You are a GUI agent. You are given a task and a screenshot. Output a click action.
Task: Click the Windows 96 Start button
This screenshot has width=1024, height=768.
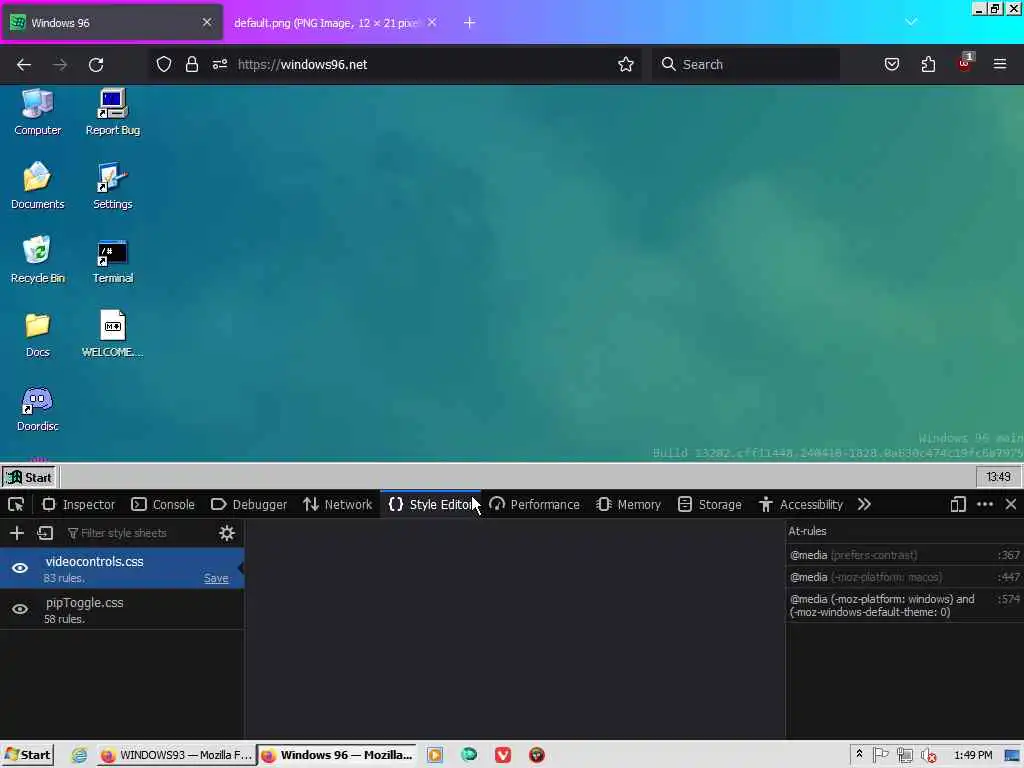click(29, 477)
